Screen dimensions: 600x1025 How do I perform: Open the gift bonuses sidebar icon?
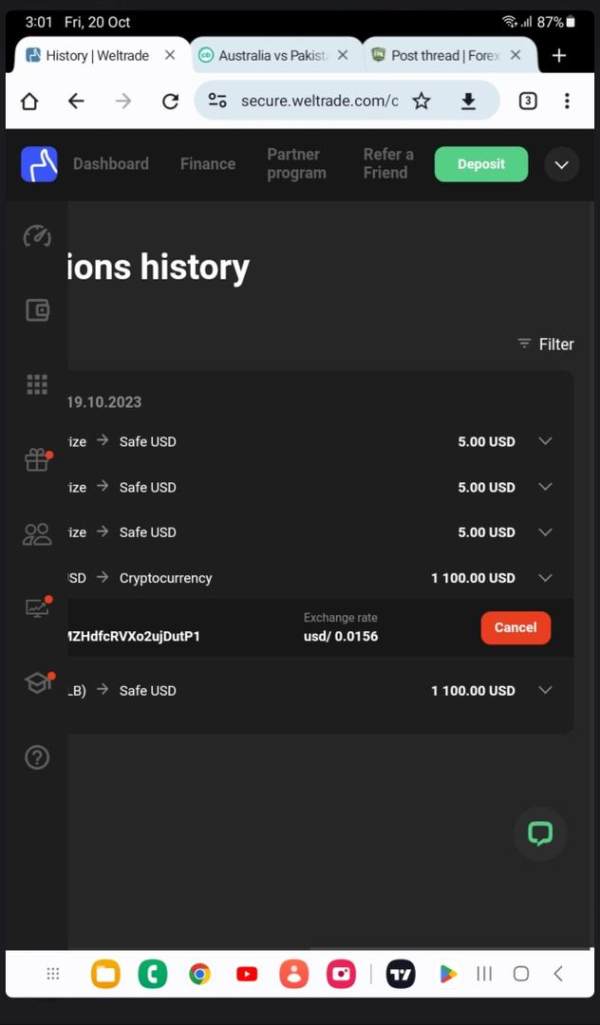point(37,459)
